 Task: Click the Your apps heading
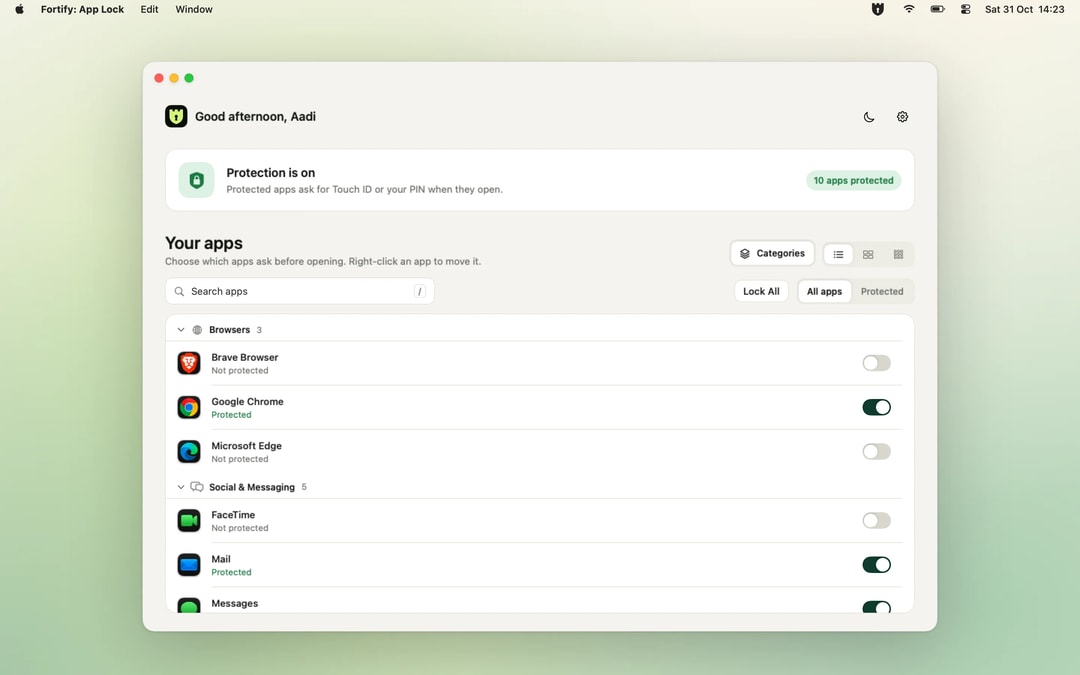[x=204, y=243]
